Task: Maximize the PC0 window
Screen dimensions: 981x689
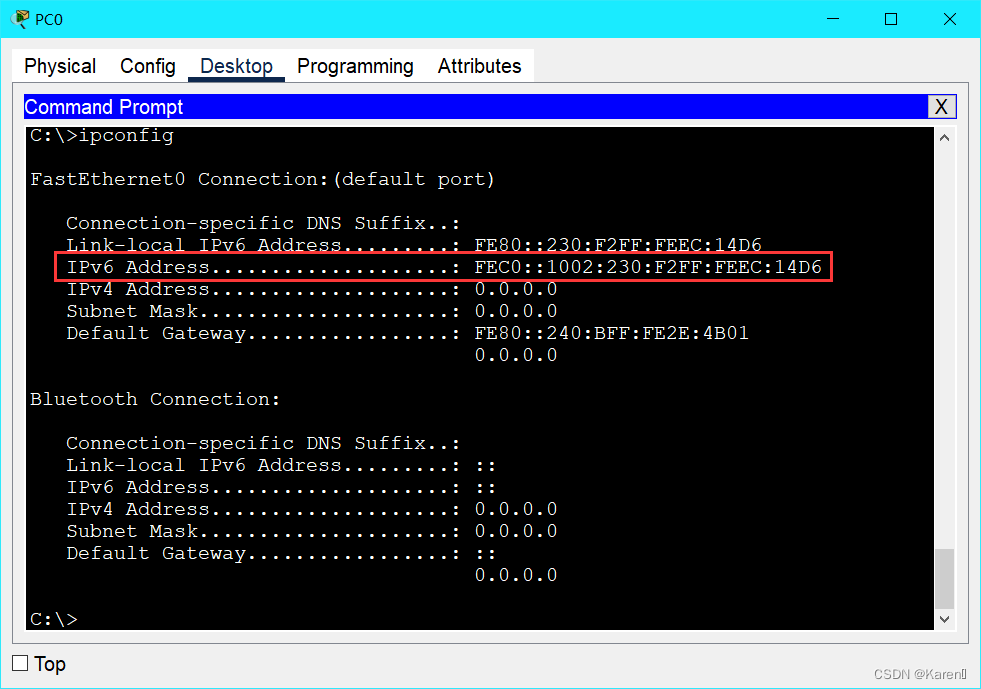Action: tap(891, 19)
